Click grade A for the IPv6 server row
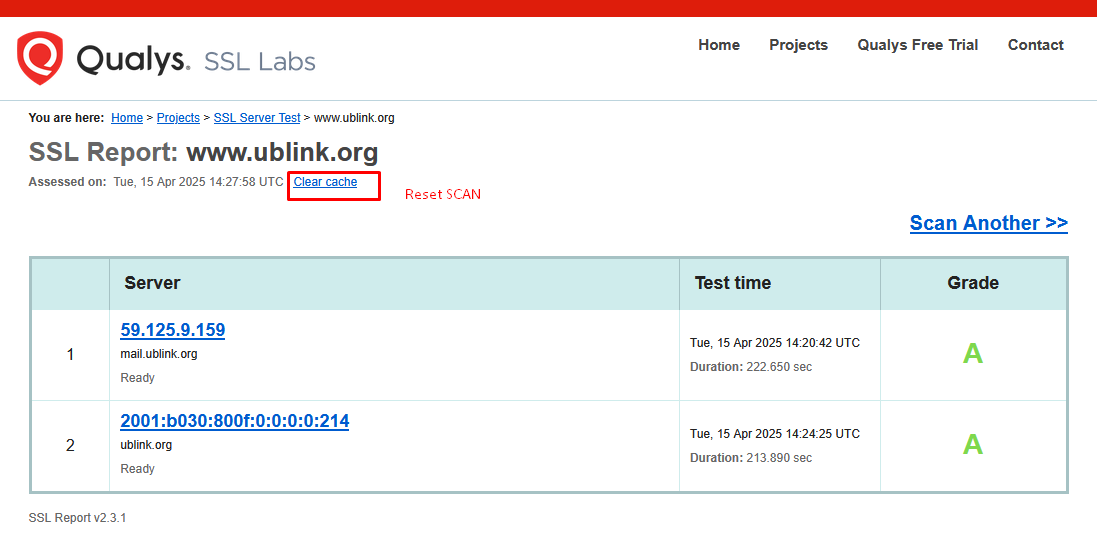1097x533 pixels. 972,444
